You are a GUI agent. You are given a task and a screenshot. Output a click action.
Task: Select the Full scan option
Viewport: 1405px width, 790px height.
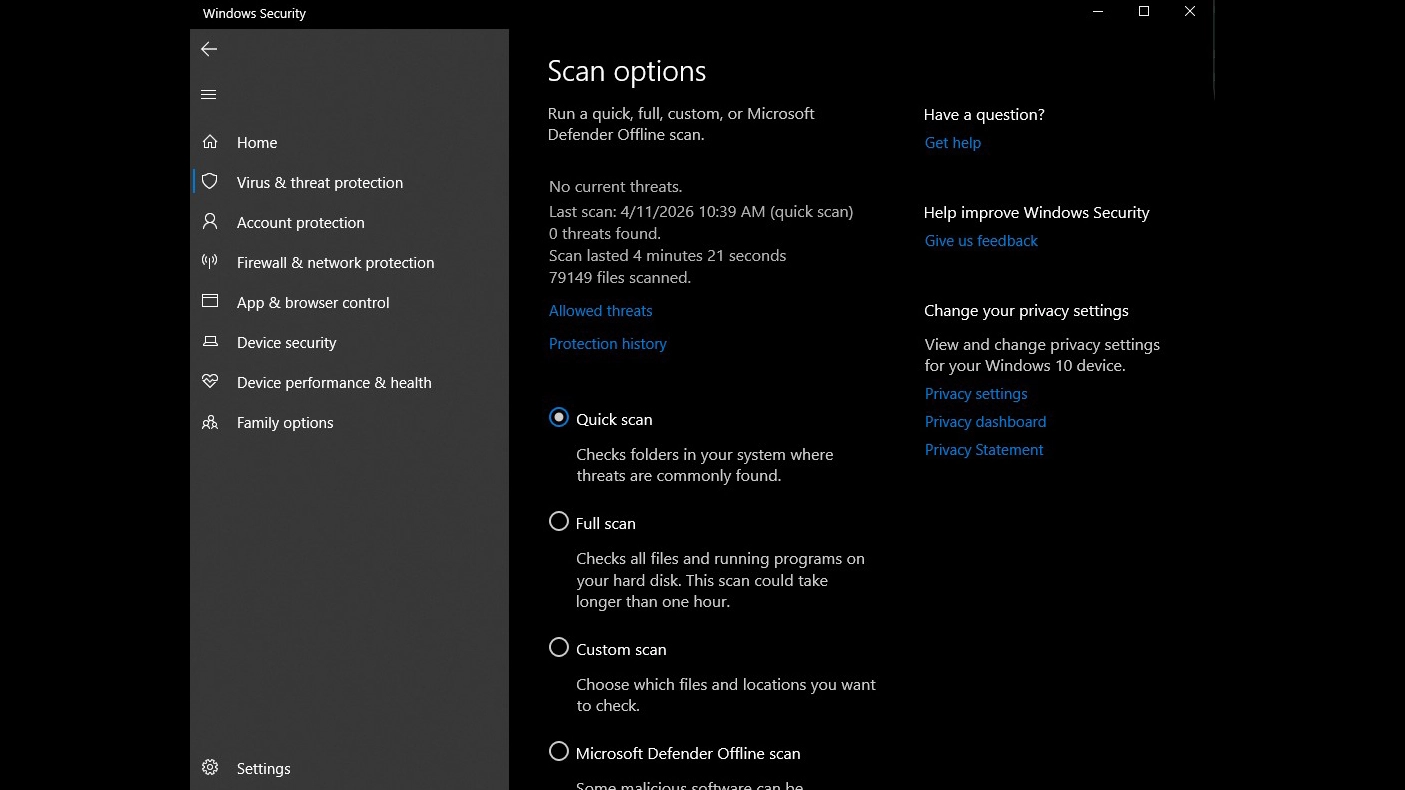click(x=559, y=522)
